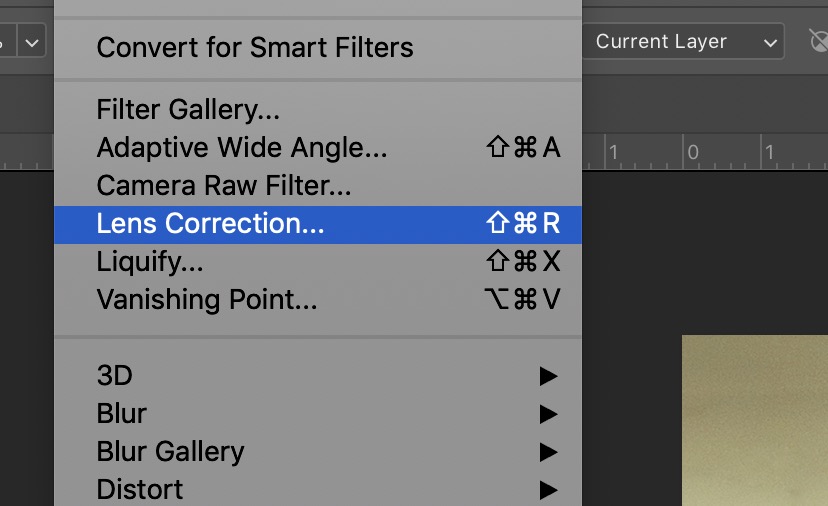Open the 3D filter submenu

tap(115, 376)
